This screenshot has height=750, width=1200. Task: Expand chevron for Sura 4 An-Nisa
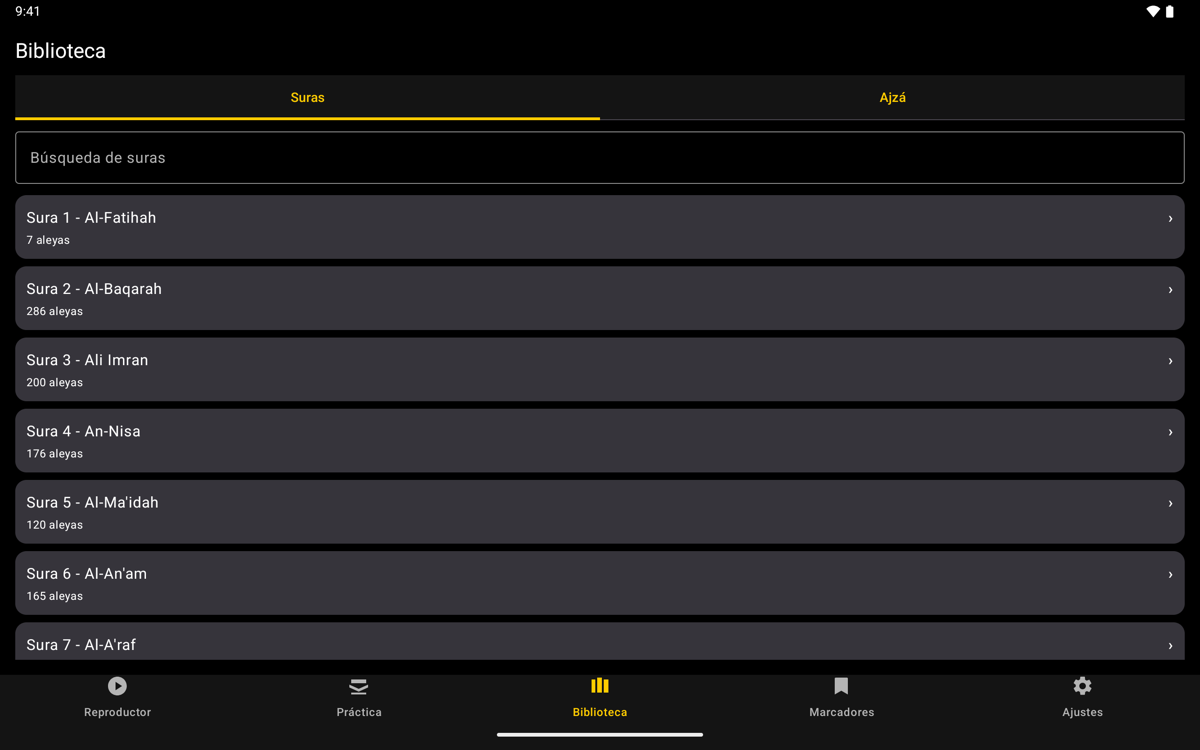click(x=1170, y=432)
